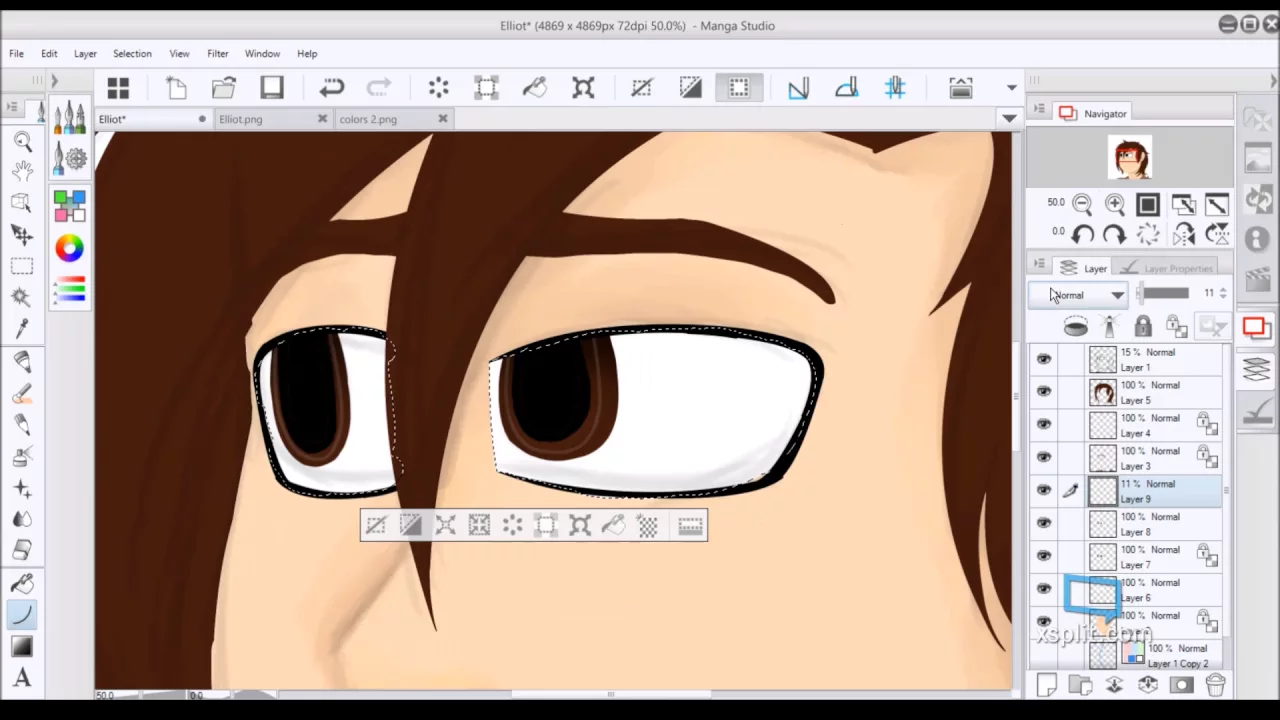The image size is (1280, 720).
Task: Open the Tool Property pen-gear palette
Action: pos(69,157)
